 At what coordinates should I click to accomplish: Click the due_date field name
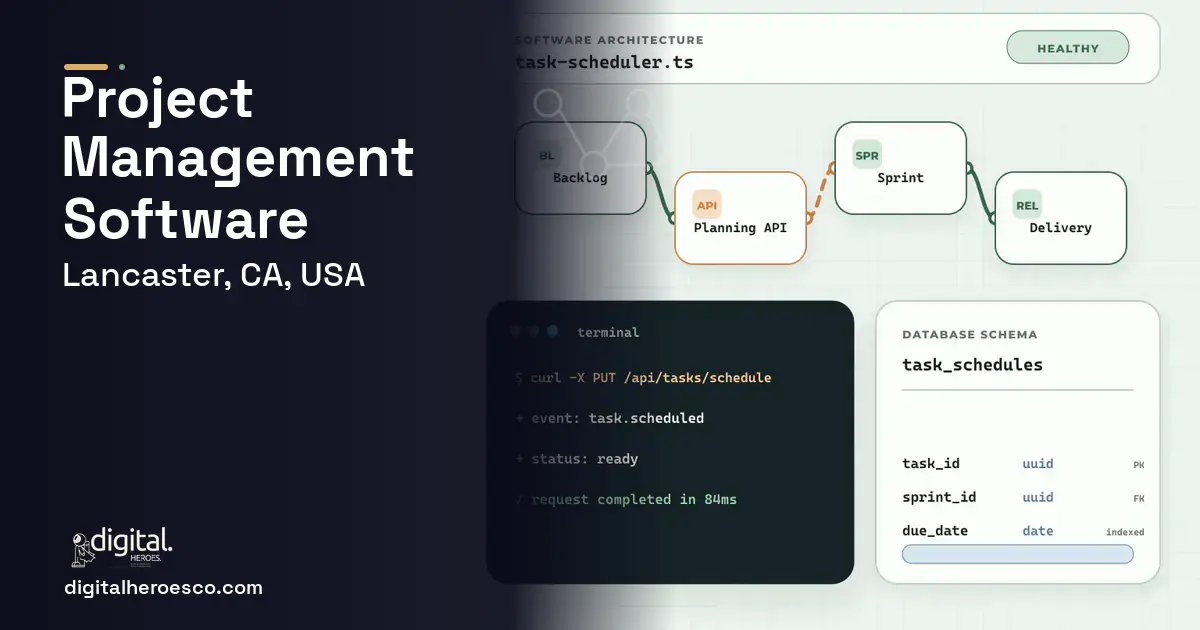pos(935,531)
